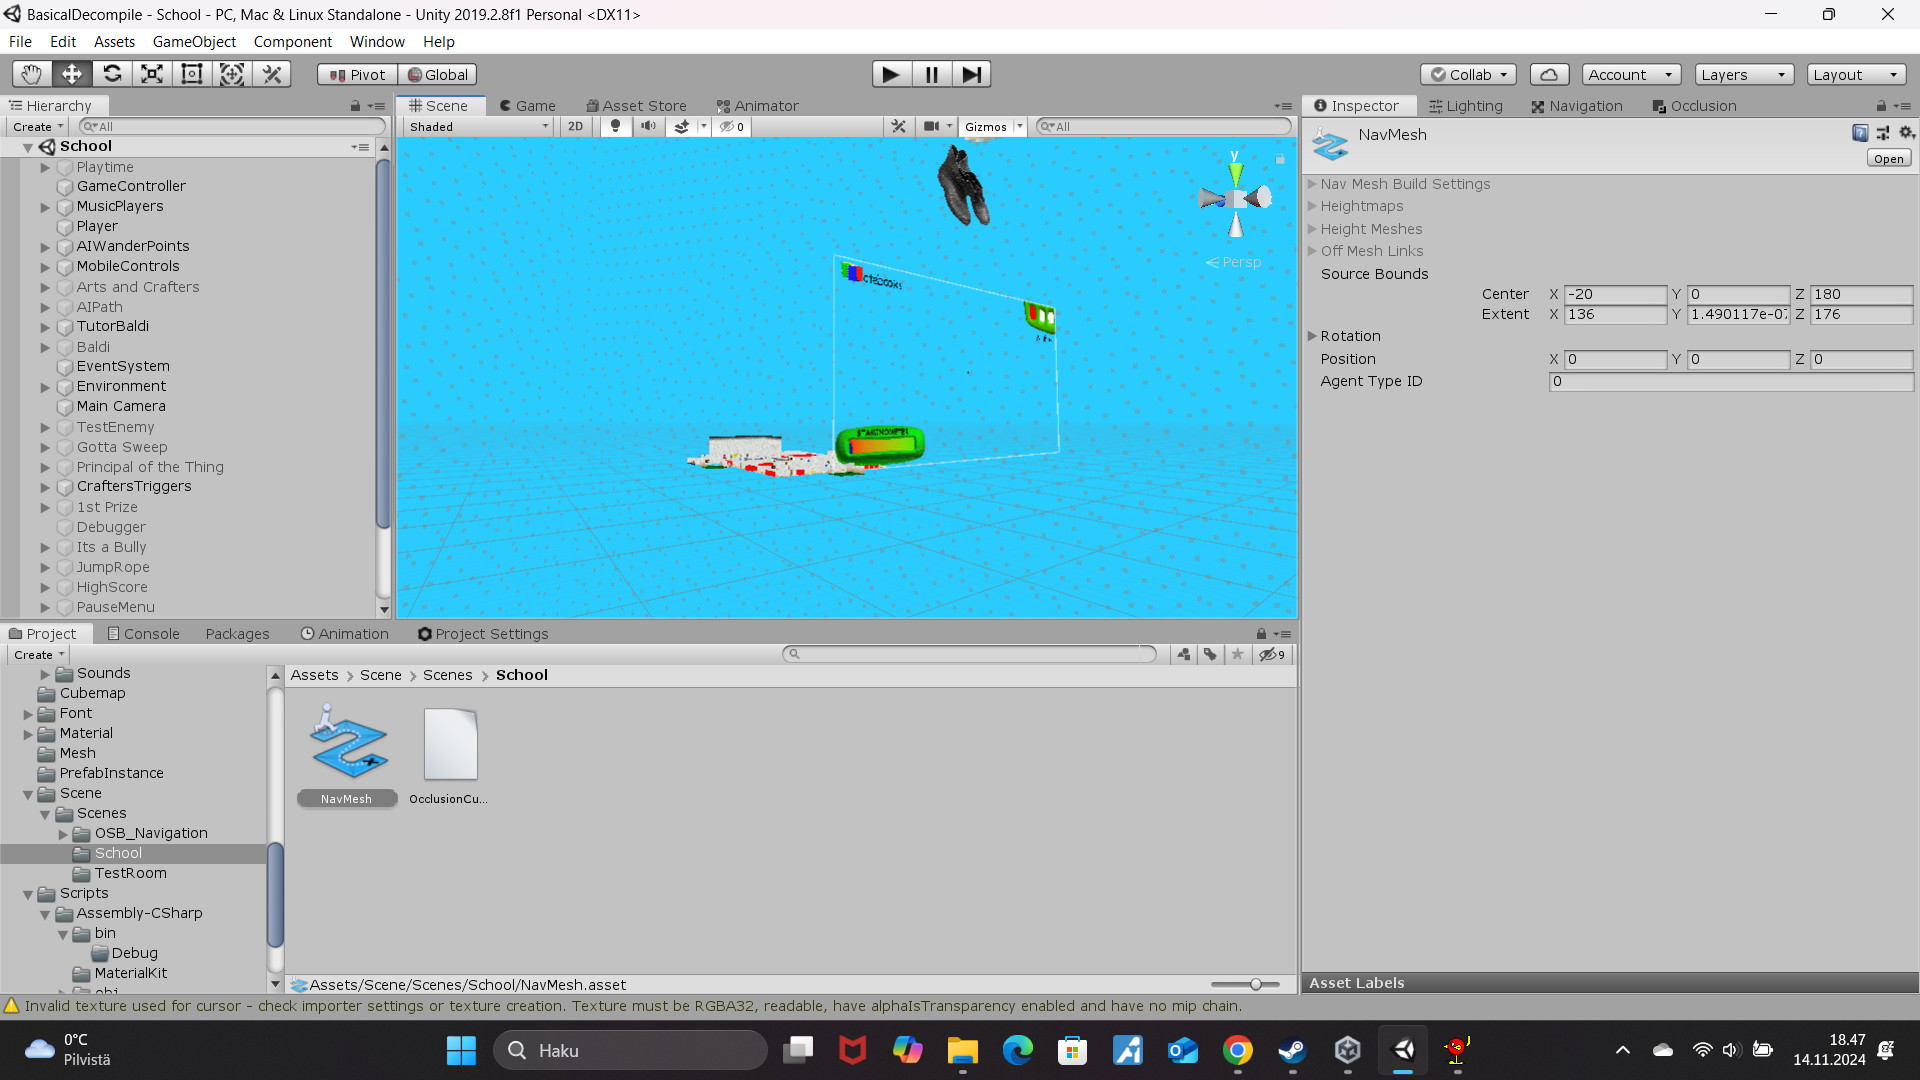
Task: Click the Open button for NavMesh
Action: point(1887,158)
